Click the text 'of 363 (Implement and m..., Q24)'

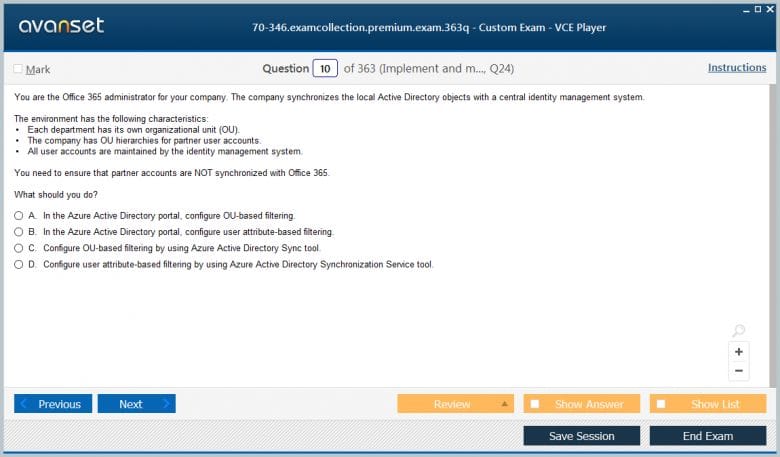pyautogui.click(x=429, y=69)
